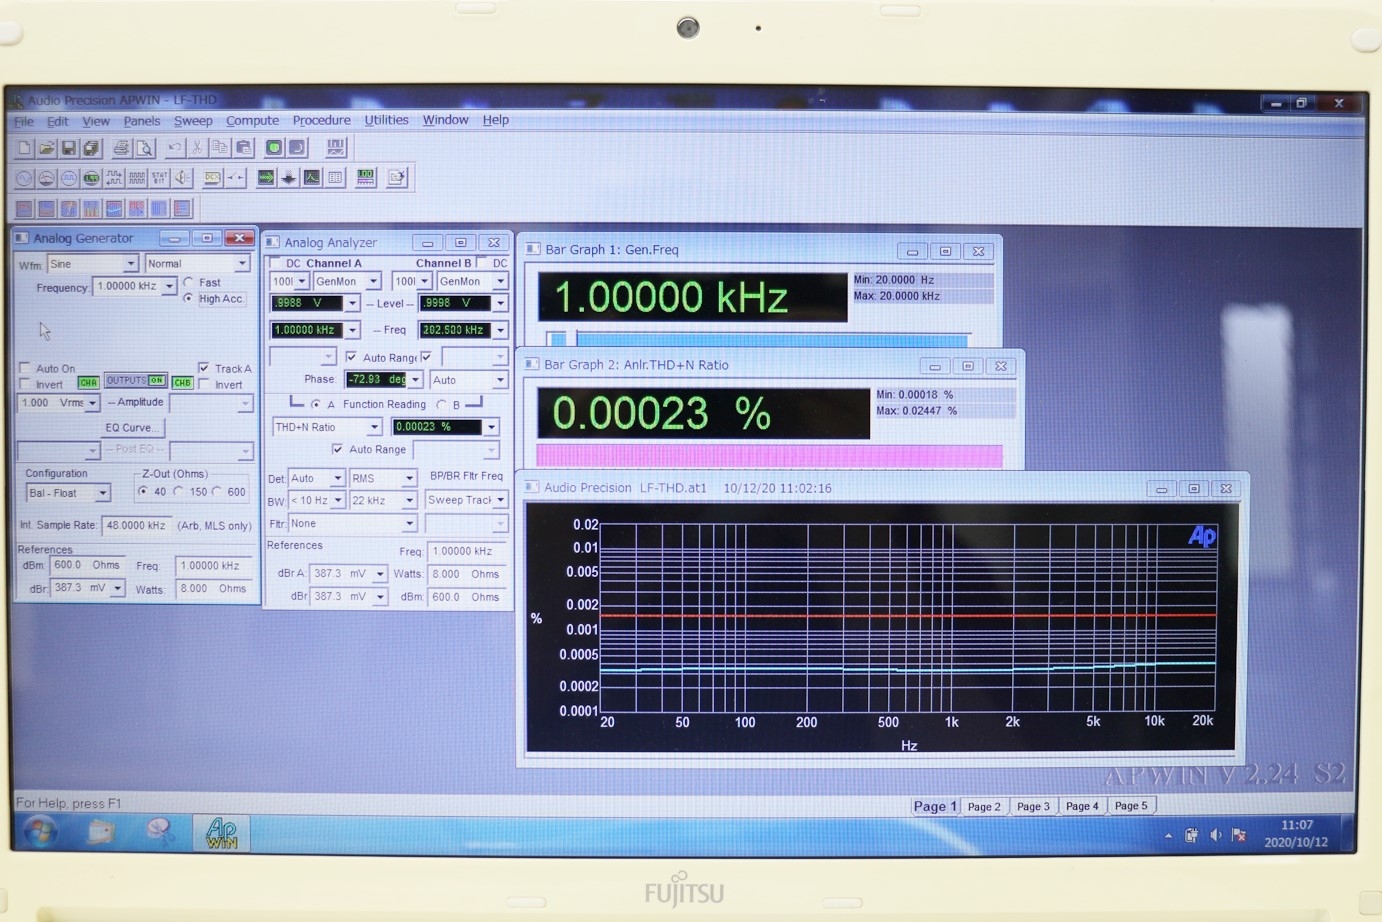Click the Save floppy disk icon
Viewport: 1382px width, 922px height.
pos(68,148)
